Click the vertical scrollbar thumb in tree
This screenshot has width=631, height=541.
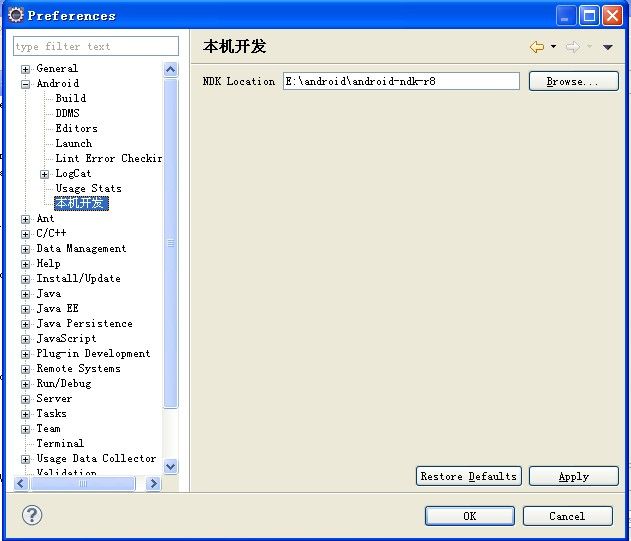(x=171, y=243)
